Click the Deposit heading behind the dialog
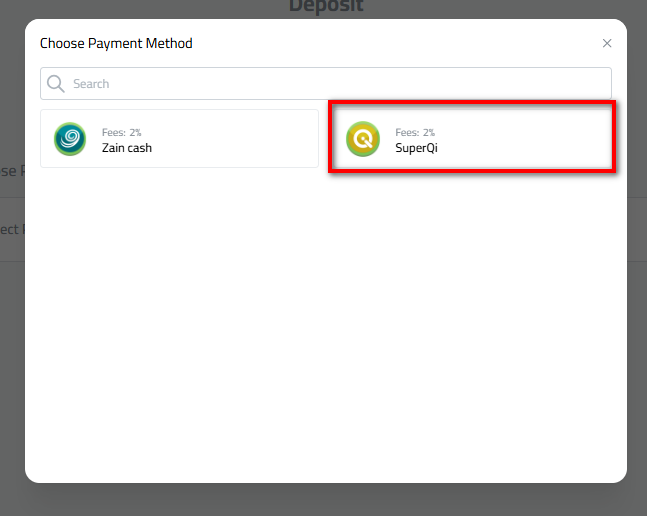The height and width of the screenshot is (516, 647). pos(326,7)
